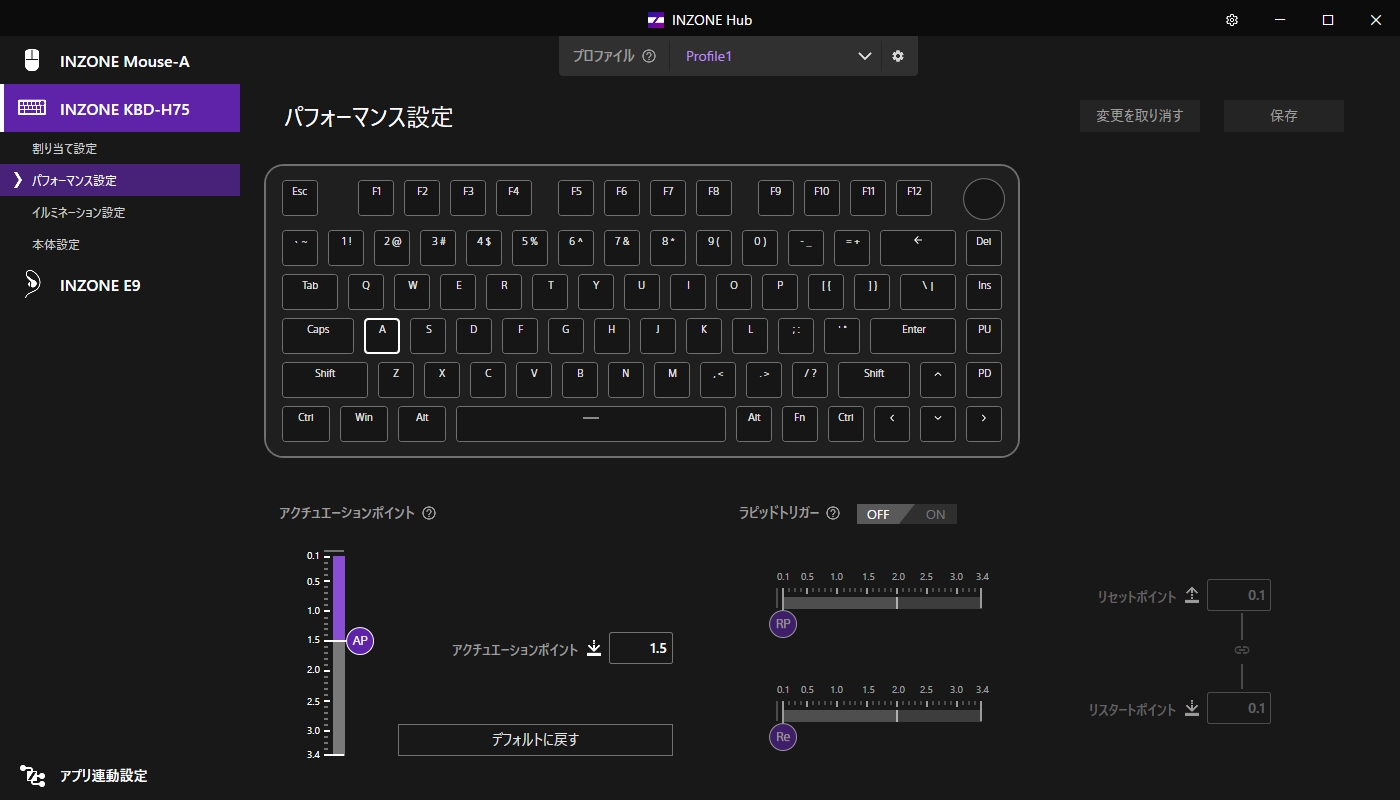This screenshot has width=1400, height=800.
Task: Click 変更を取り消す button
Action: (x=1140, y=116)
